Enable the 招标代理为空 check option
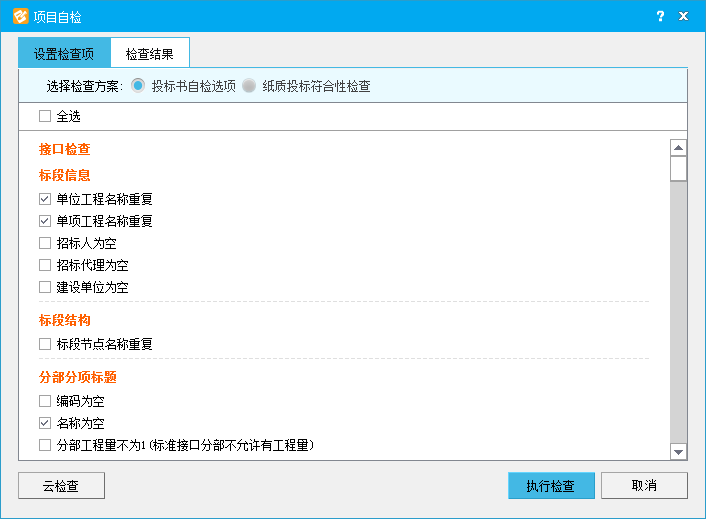The width and height of the screenshot is (706, 519). point(45,265)
